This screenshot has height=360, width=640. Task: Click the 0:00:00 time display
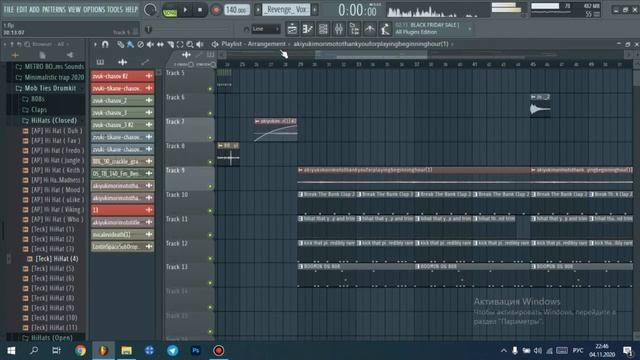coord(357,10)
